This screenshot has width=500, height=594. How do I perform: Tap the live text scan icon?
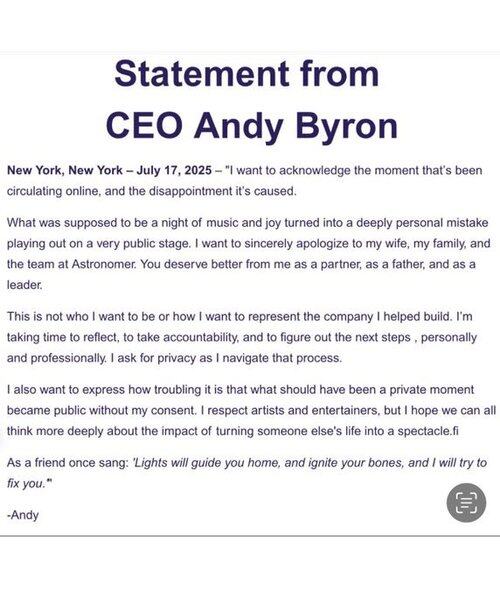[466, 503]
